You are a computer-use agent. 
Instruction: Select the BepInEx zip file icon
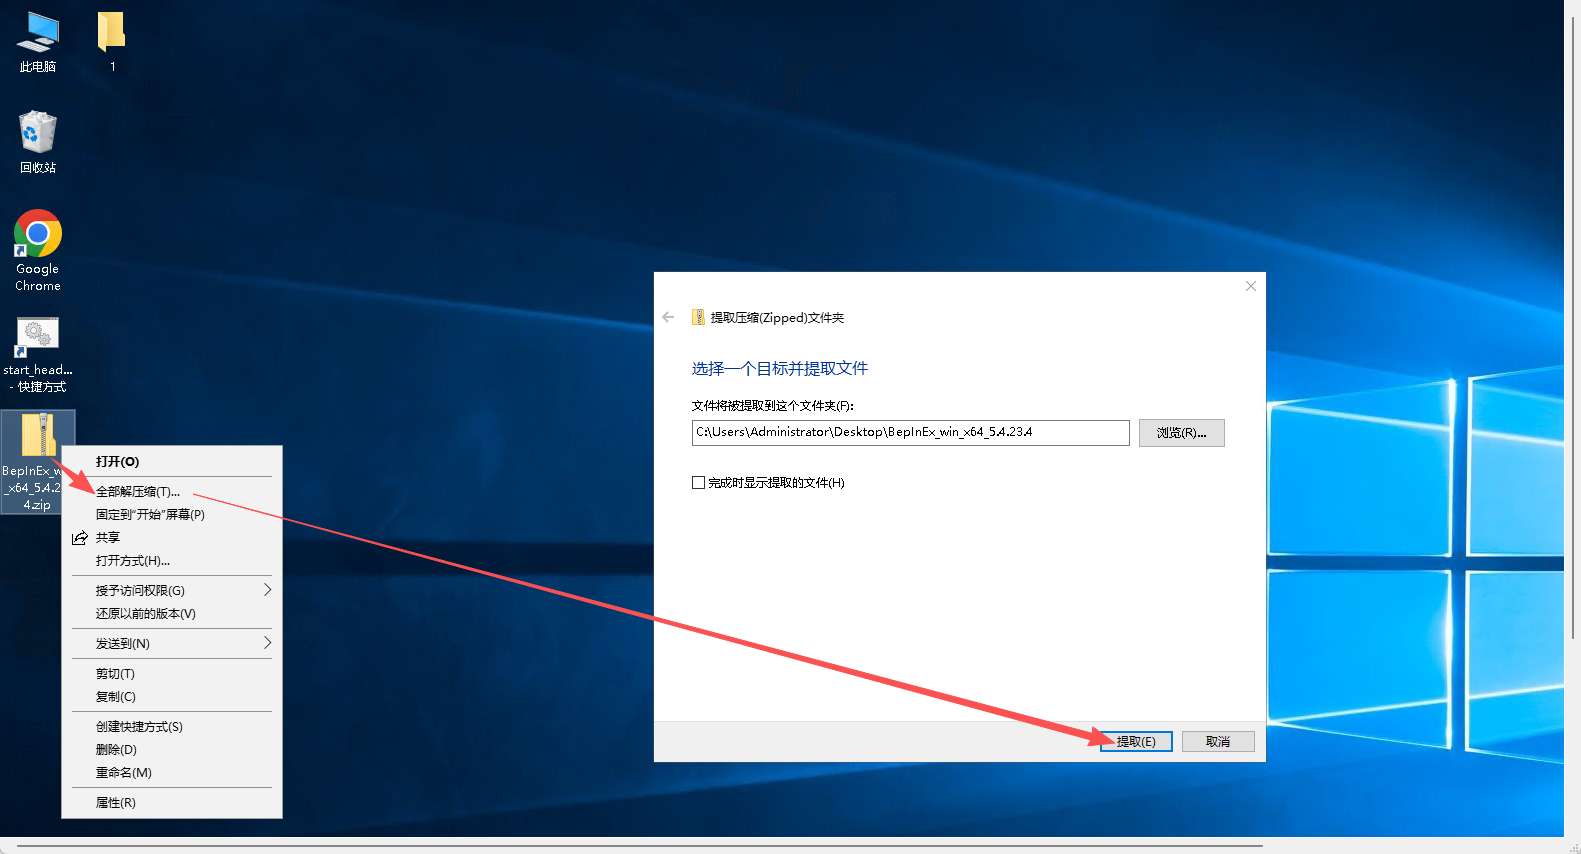pyautogui.click(x=37, y=436)
